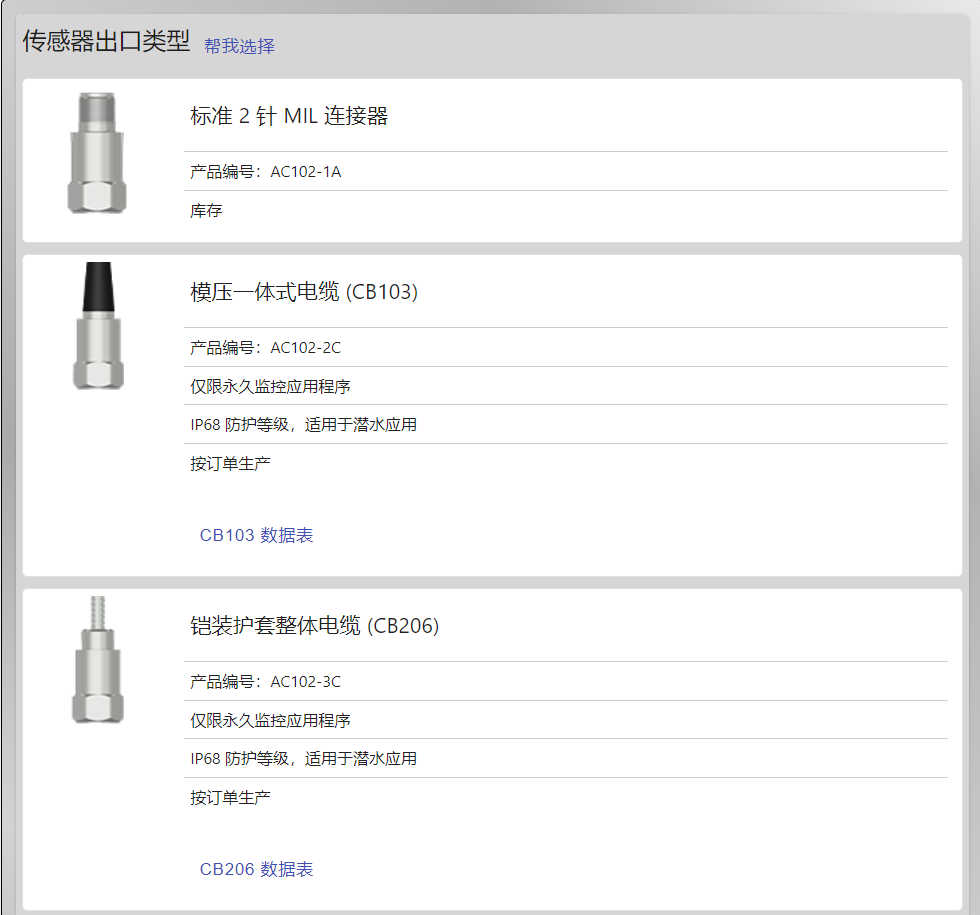This screenshot has width=980, height=915.
Task: Open the 帮我选择 help link
Action: point(239,46)
